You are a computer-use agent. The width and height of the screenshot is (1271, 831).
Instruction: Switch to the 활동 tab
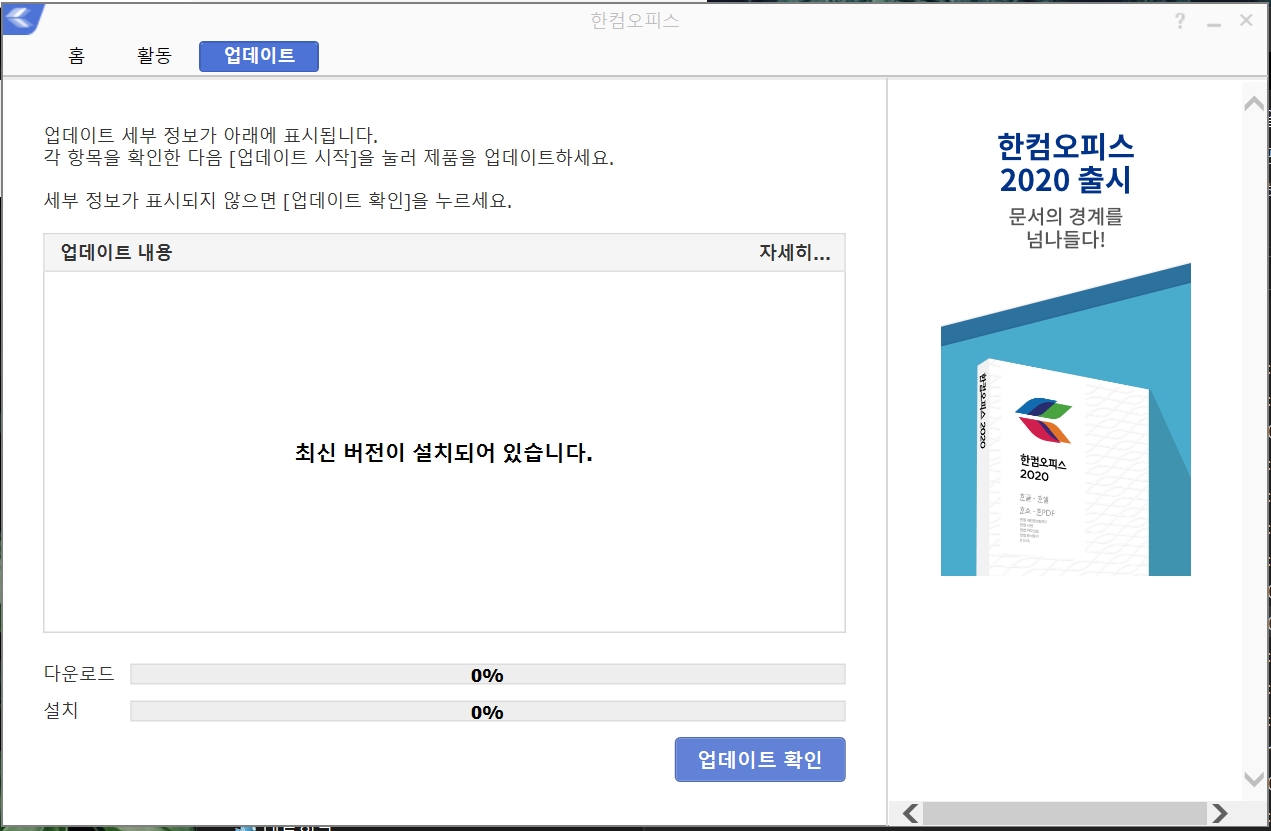pos(154,56)
